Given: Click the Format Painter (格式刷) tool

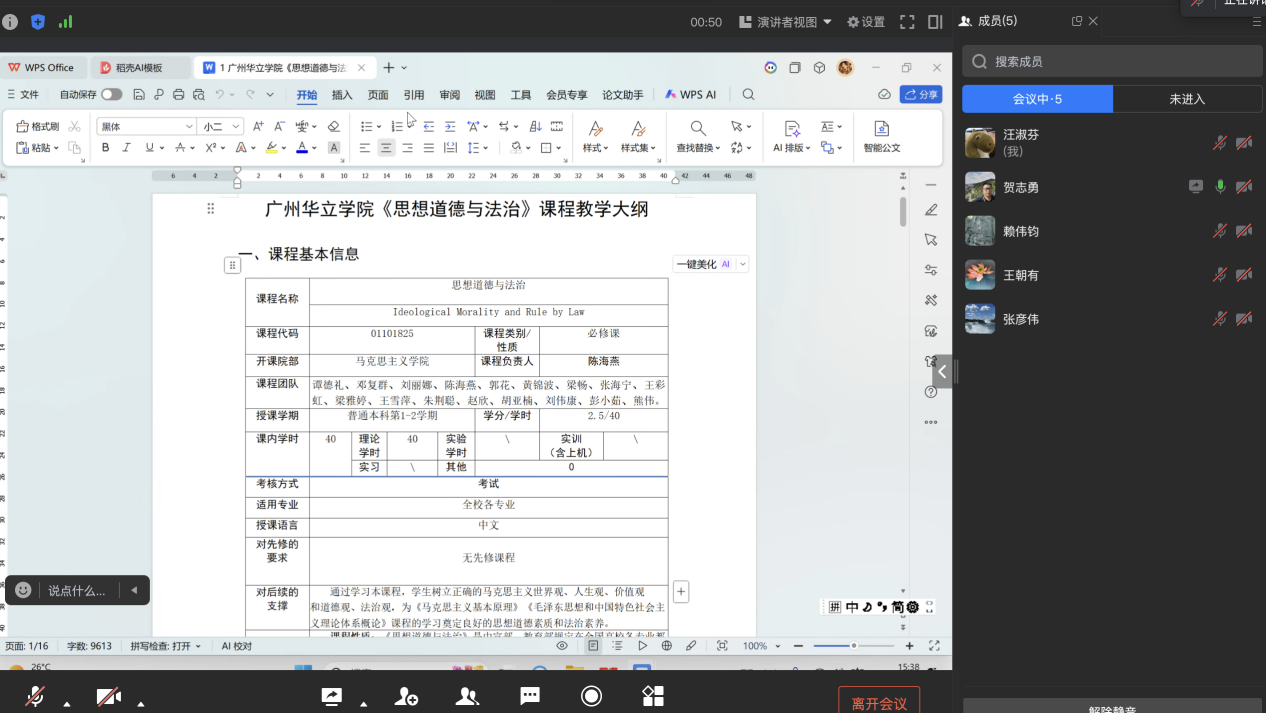Looking at the screenshot, I should tap(38, 127).
